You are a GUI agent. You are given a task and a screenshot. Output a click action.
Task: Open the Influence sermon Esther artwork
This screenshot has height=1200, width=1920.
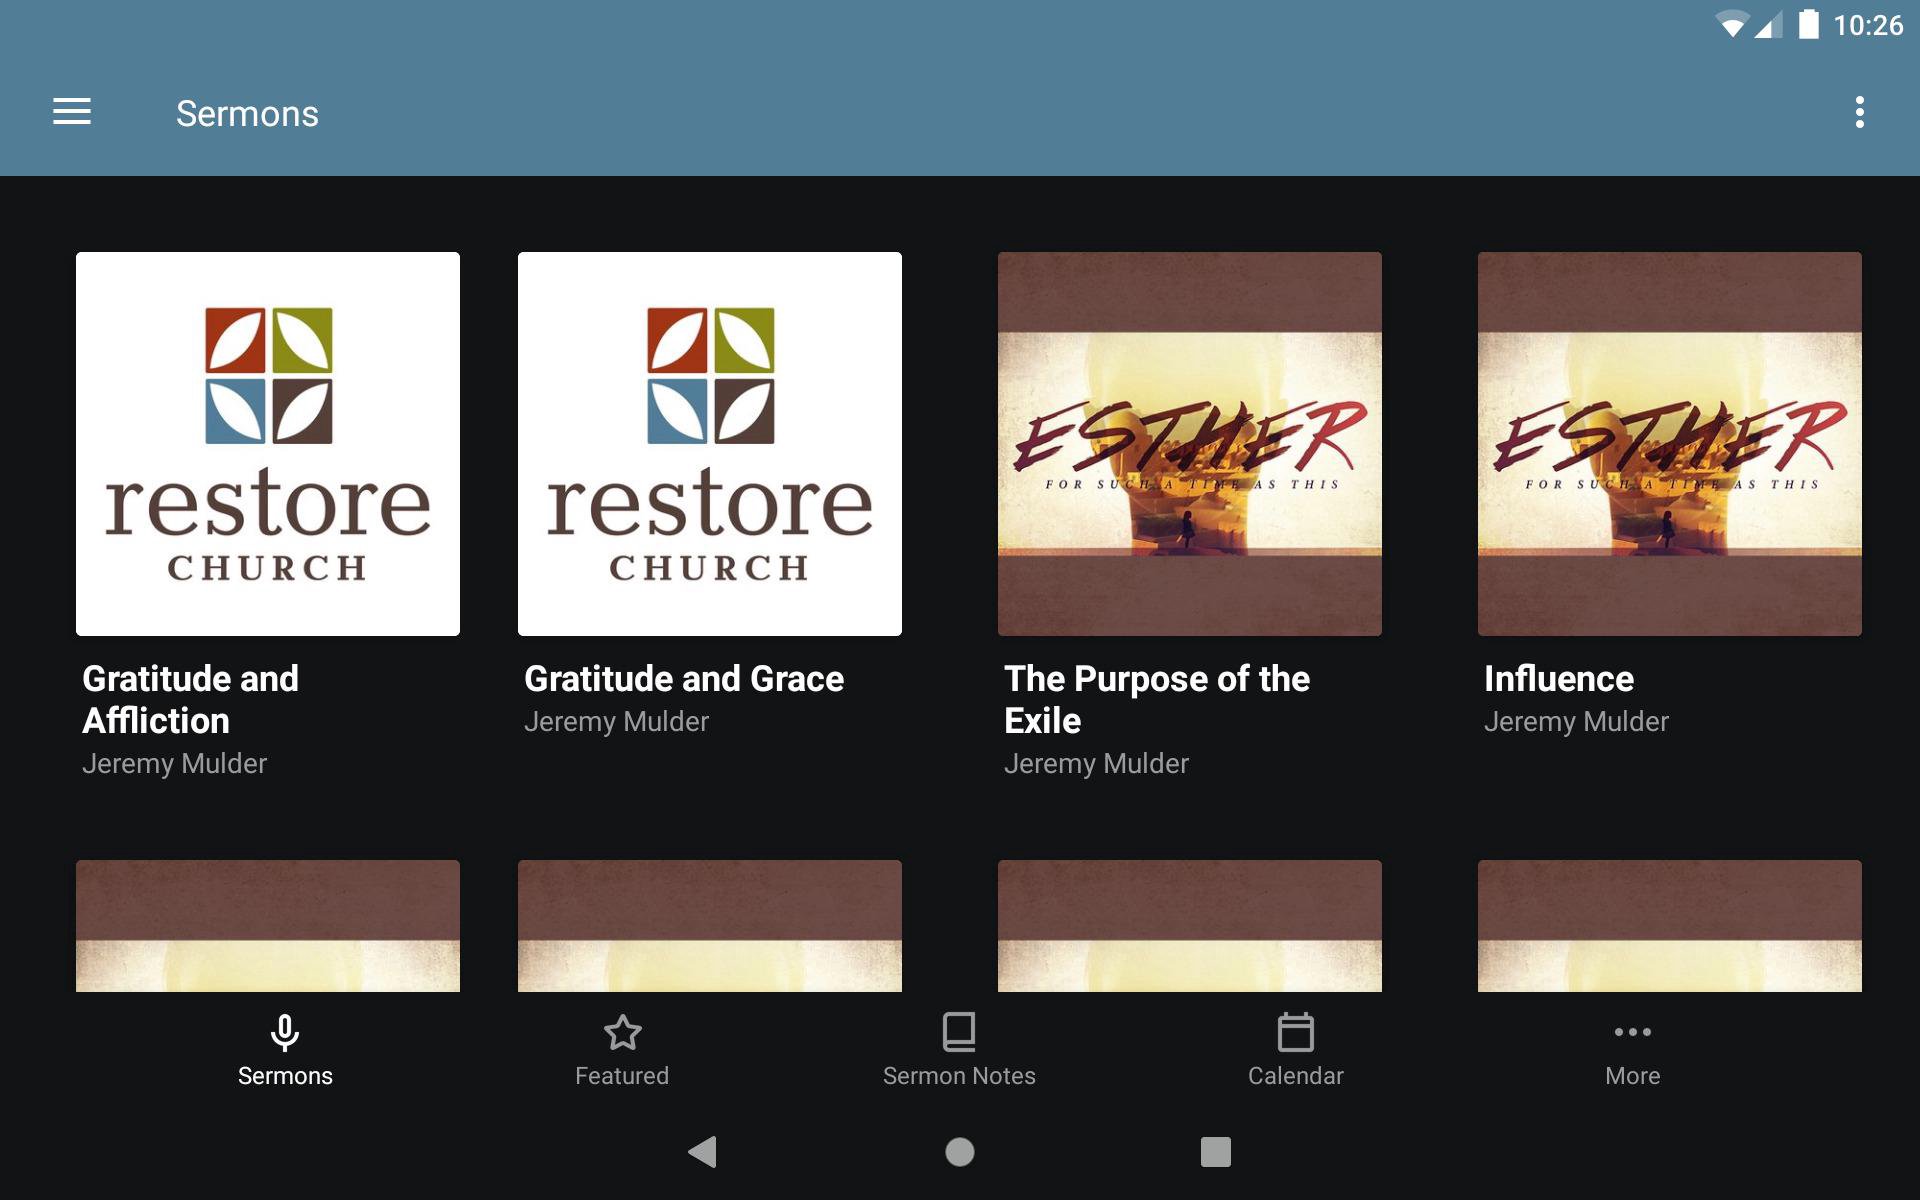pos(1670,444)
